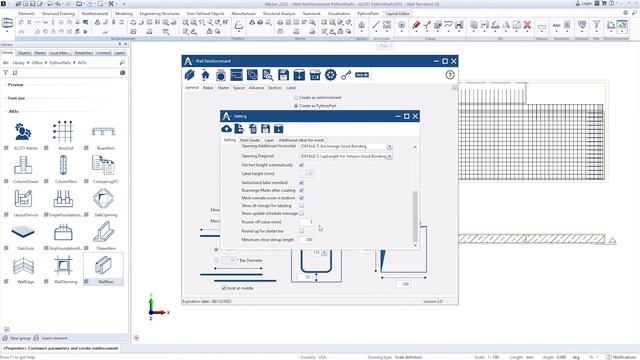Collapse the AllTo section in Library
Image resolution: width=640 pixels, height=360 pixels.
click(13, 111)
